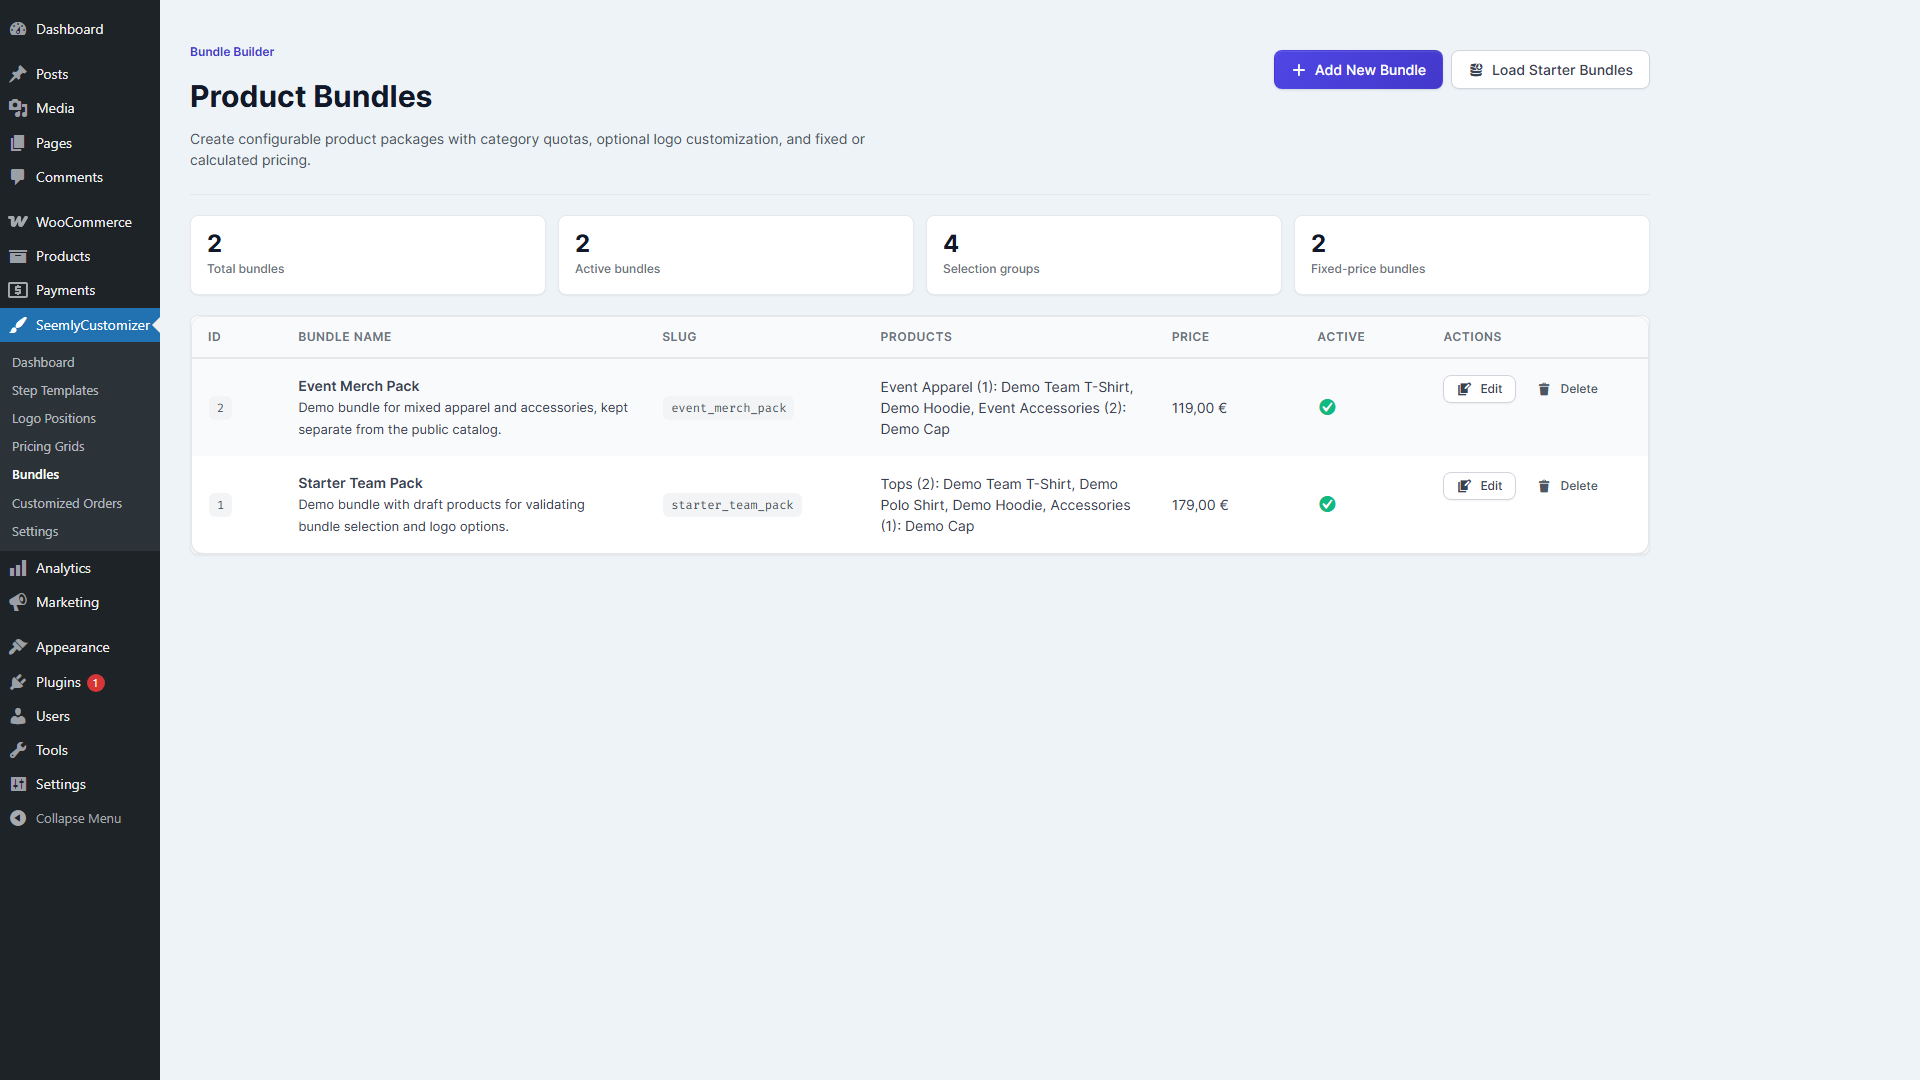Click the Selection groups stat card
The image size is (1920, 1080).
pyautogui.click(x=1104, y=255)
